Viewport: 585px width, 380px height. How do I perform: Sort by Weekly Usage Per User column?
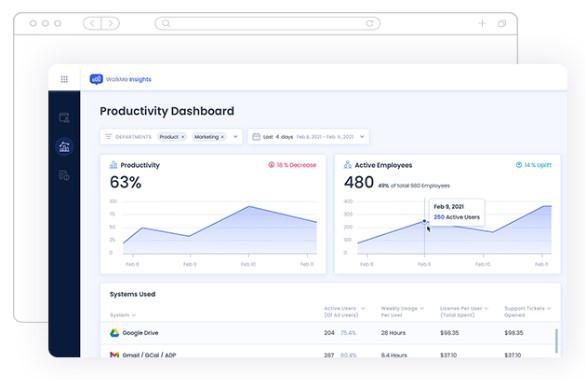click(402, 311)
